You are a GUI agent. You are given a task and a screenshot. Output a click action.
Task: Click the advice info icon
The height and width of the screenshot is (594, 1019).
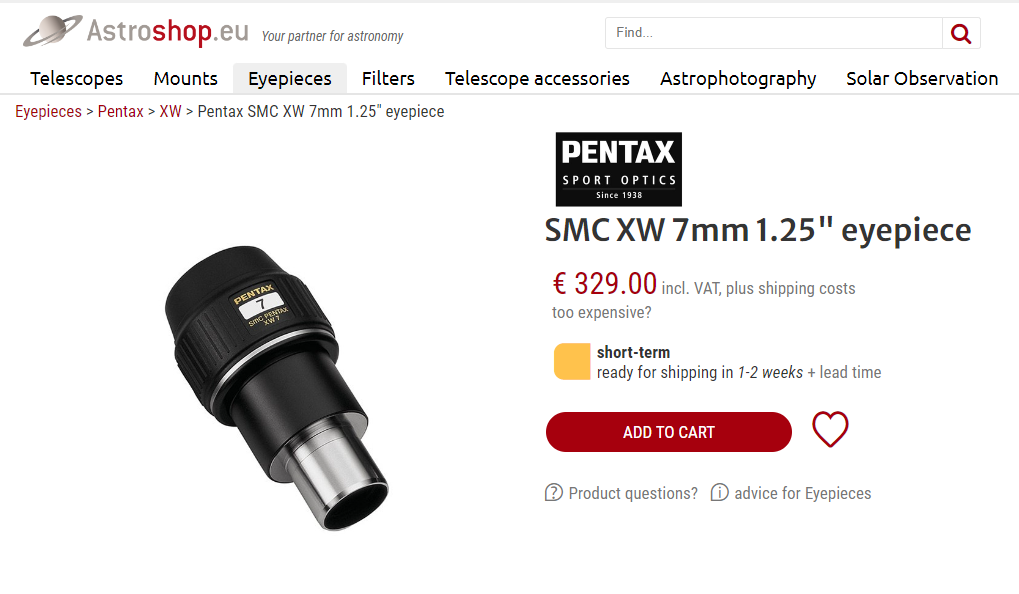(719, 493)
